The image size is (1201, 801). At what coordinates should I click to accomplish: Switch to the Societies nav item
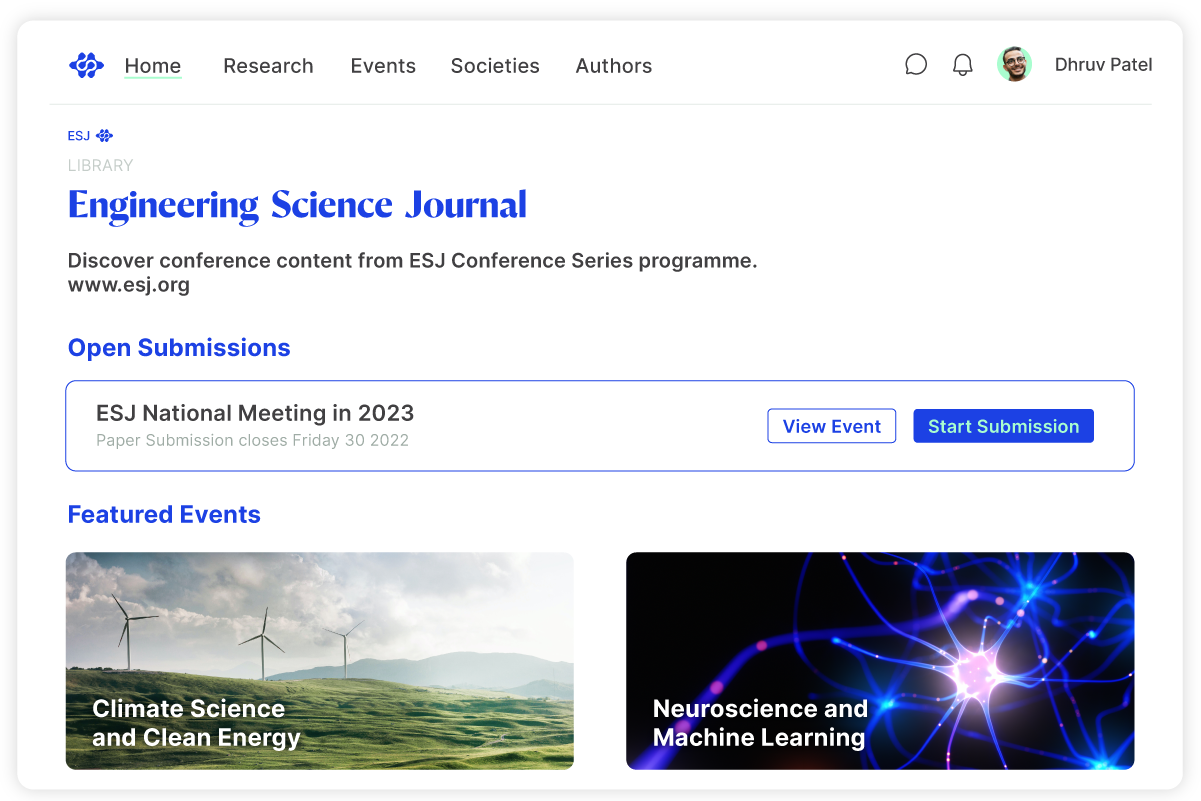495,66
